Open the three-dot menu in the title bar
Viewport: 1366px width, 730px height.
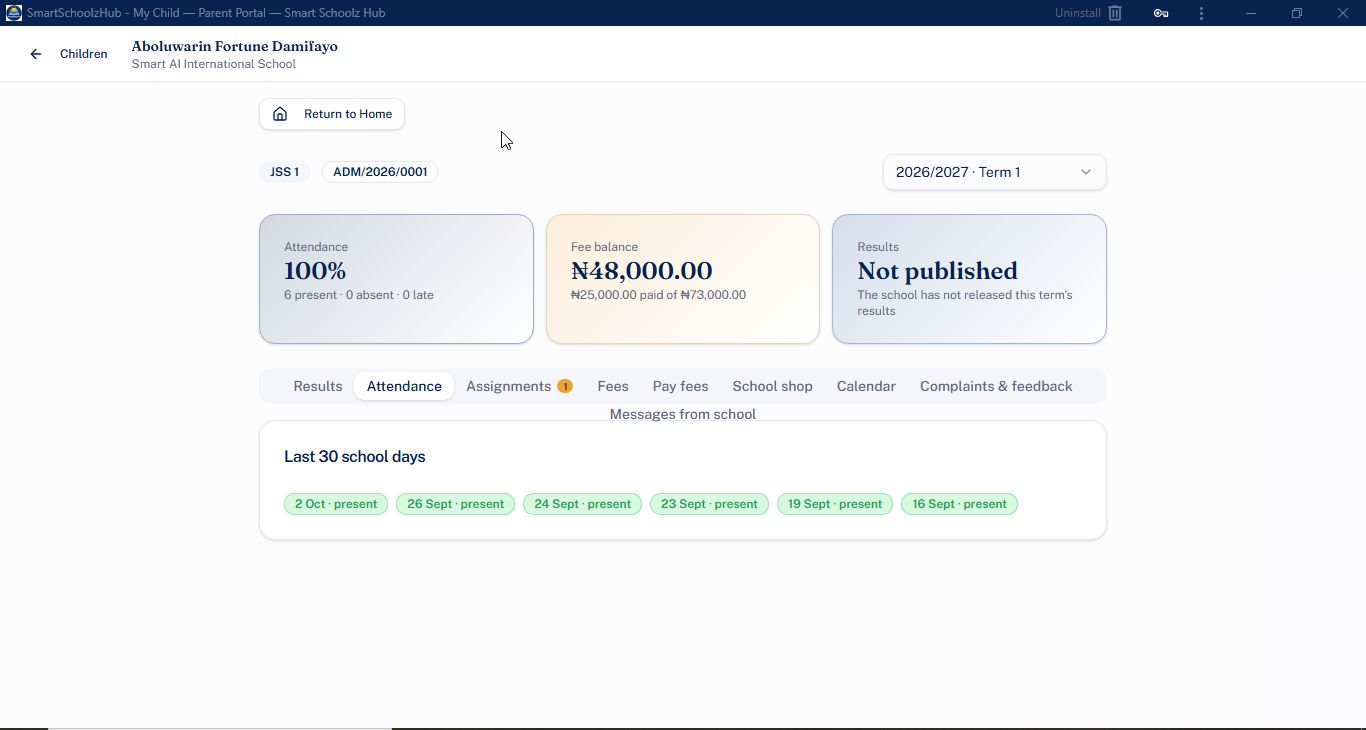1201,13
